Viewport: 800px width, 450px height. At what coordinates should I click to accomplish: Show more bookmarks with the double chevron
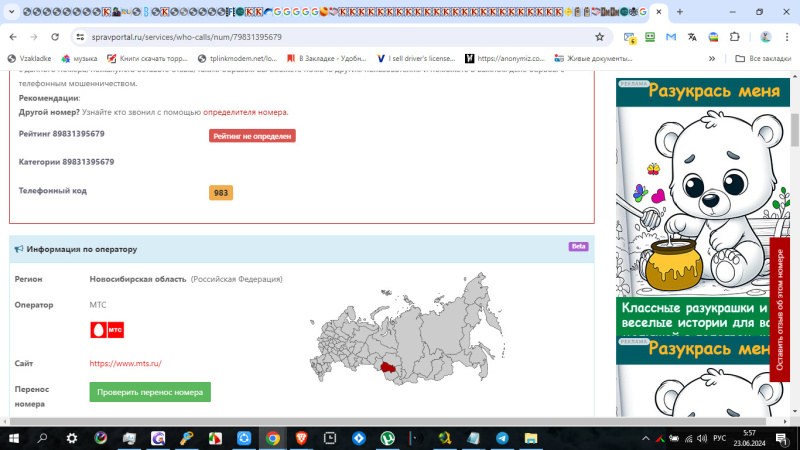click(x=712, y=59)
